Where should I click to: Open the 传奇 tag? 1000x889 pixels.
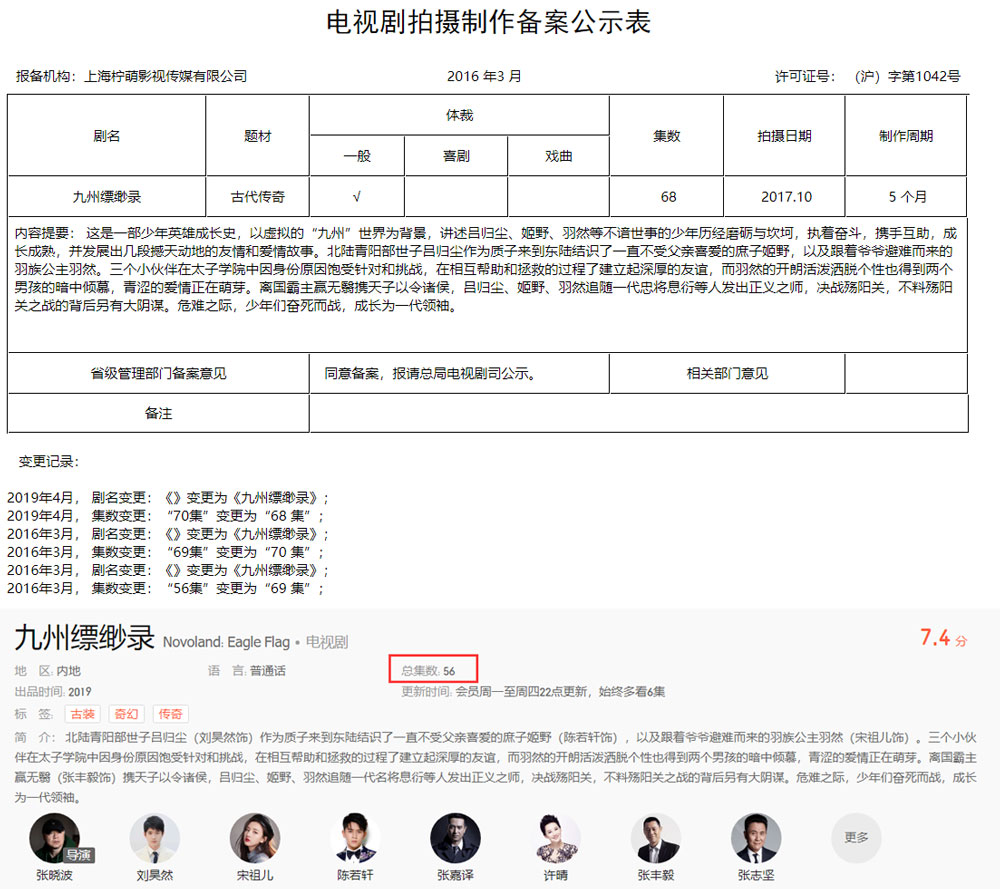coord(170,714)
